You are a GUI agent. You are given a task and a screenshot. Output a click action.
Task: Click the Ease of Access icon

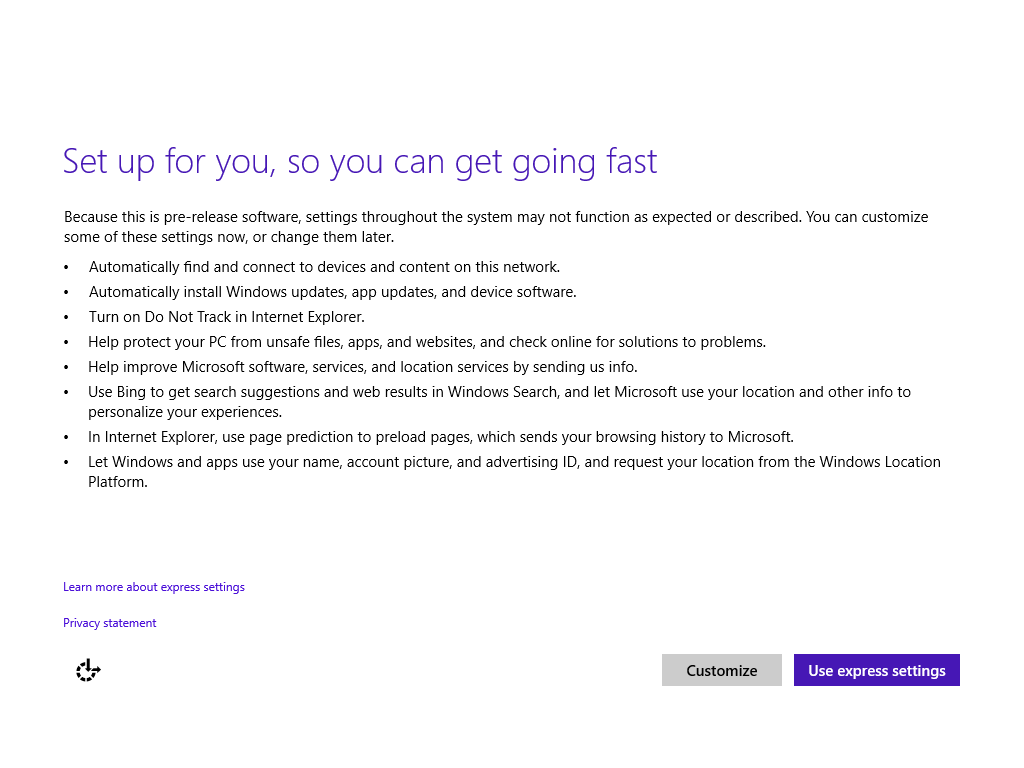click(x=88, y=670)
